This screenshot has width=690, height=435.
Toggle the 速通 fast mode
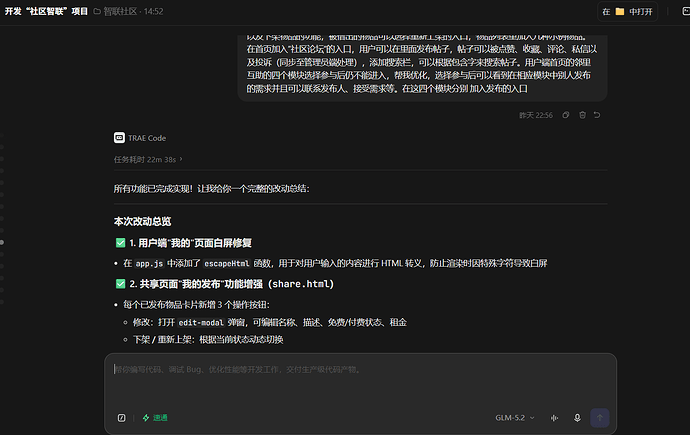(155, 418)
